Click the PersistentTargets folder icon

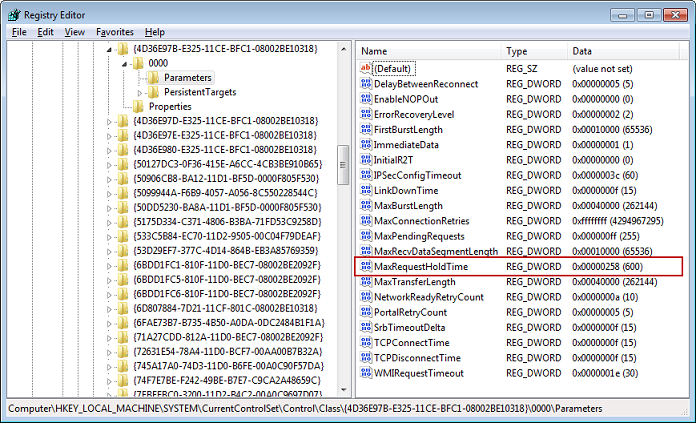[x=154, y=92]
